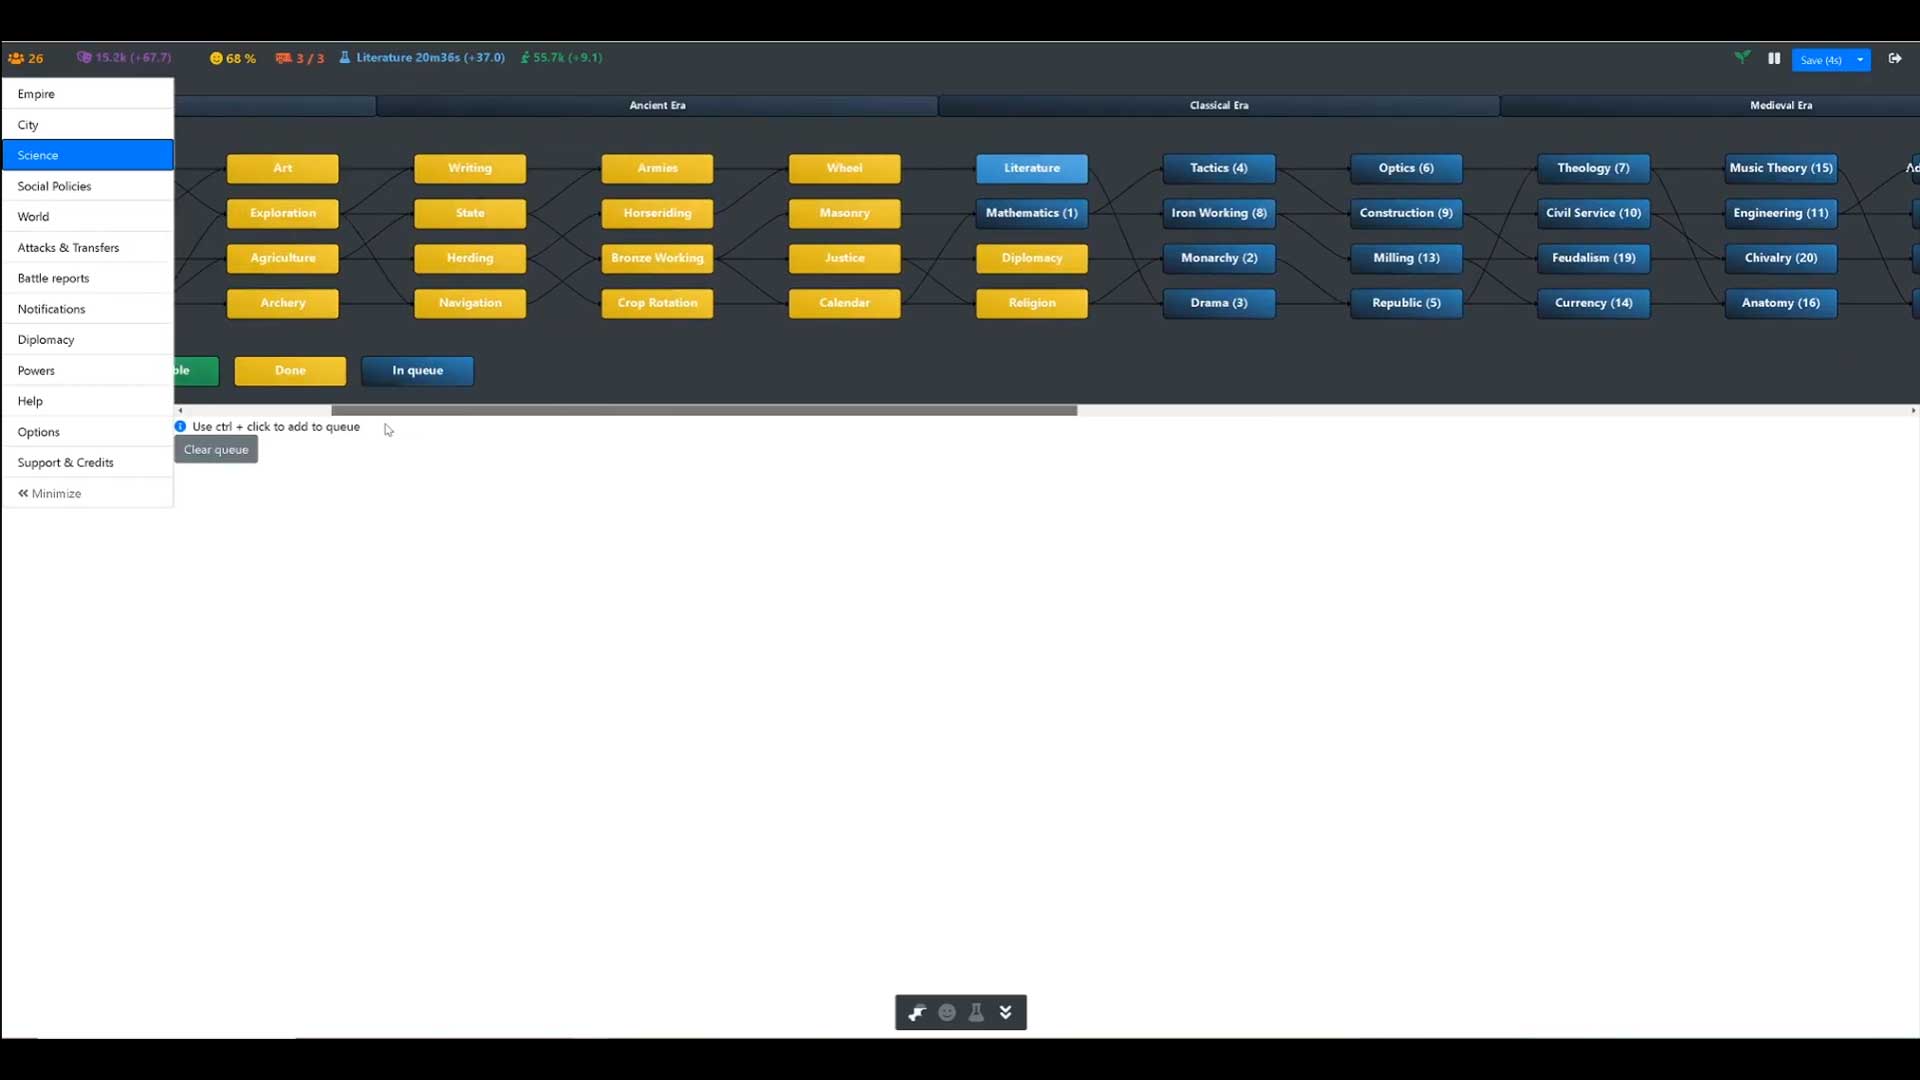Select the Anatomy (16) technology
1920x1080 pixels.
[1781, 303]
